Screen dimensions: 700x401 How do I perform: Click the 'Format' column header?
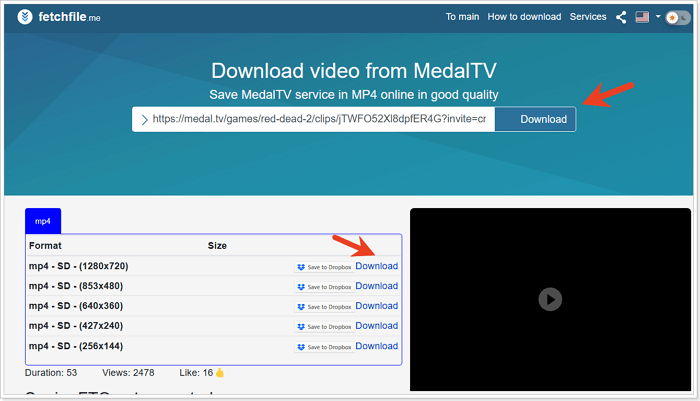(x=45, y=246)
